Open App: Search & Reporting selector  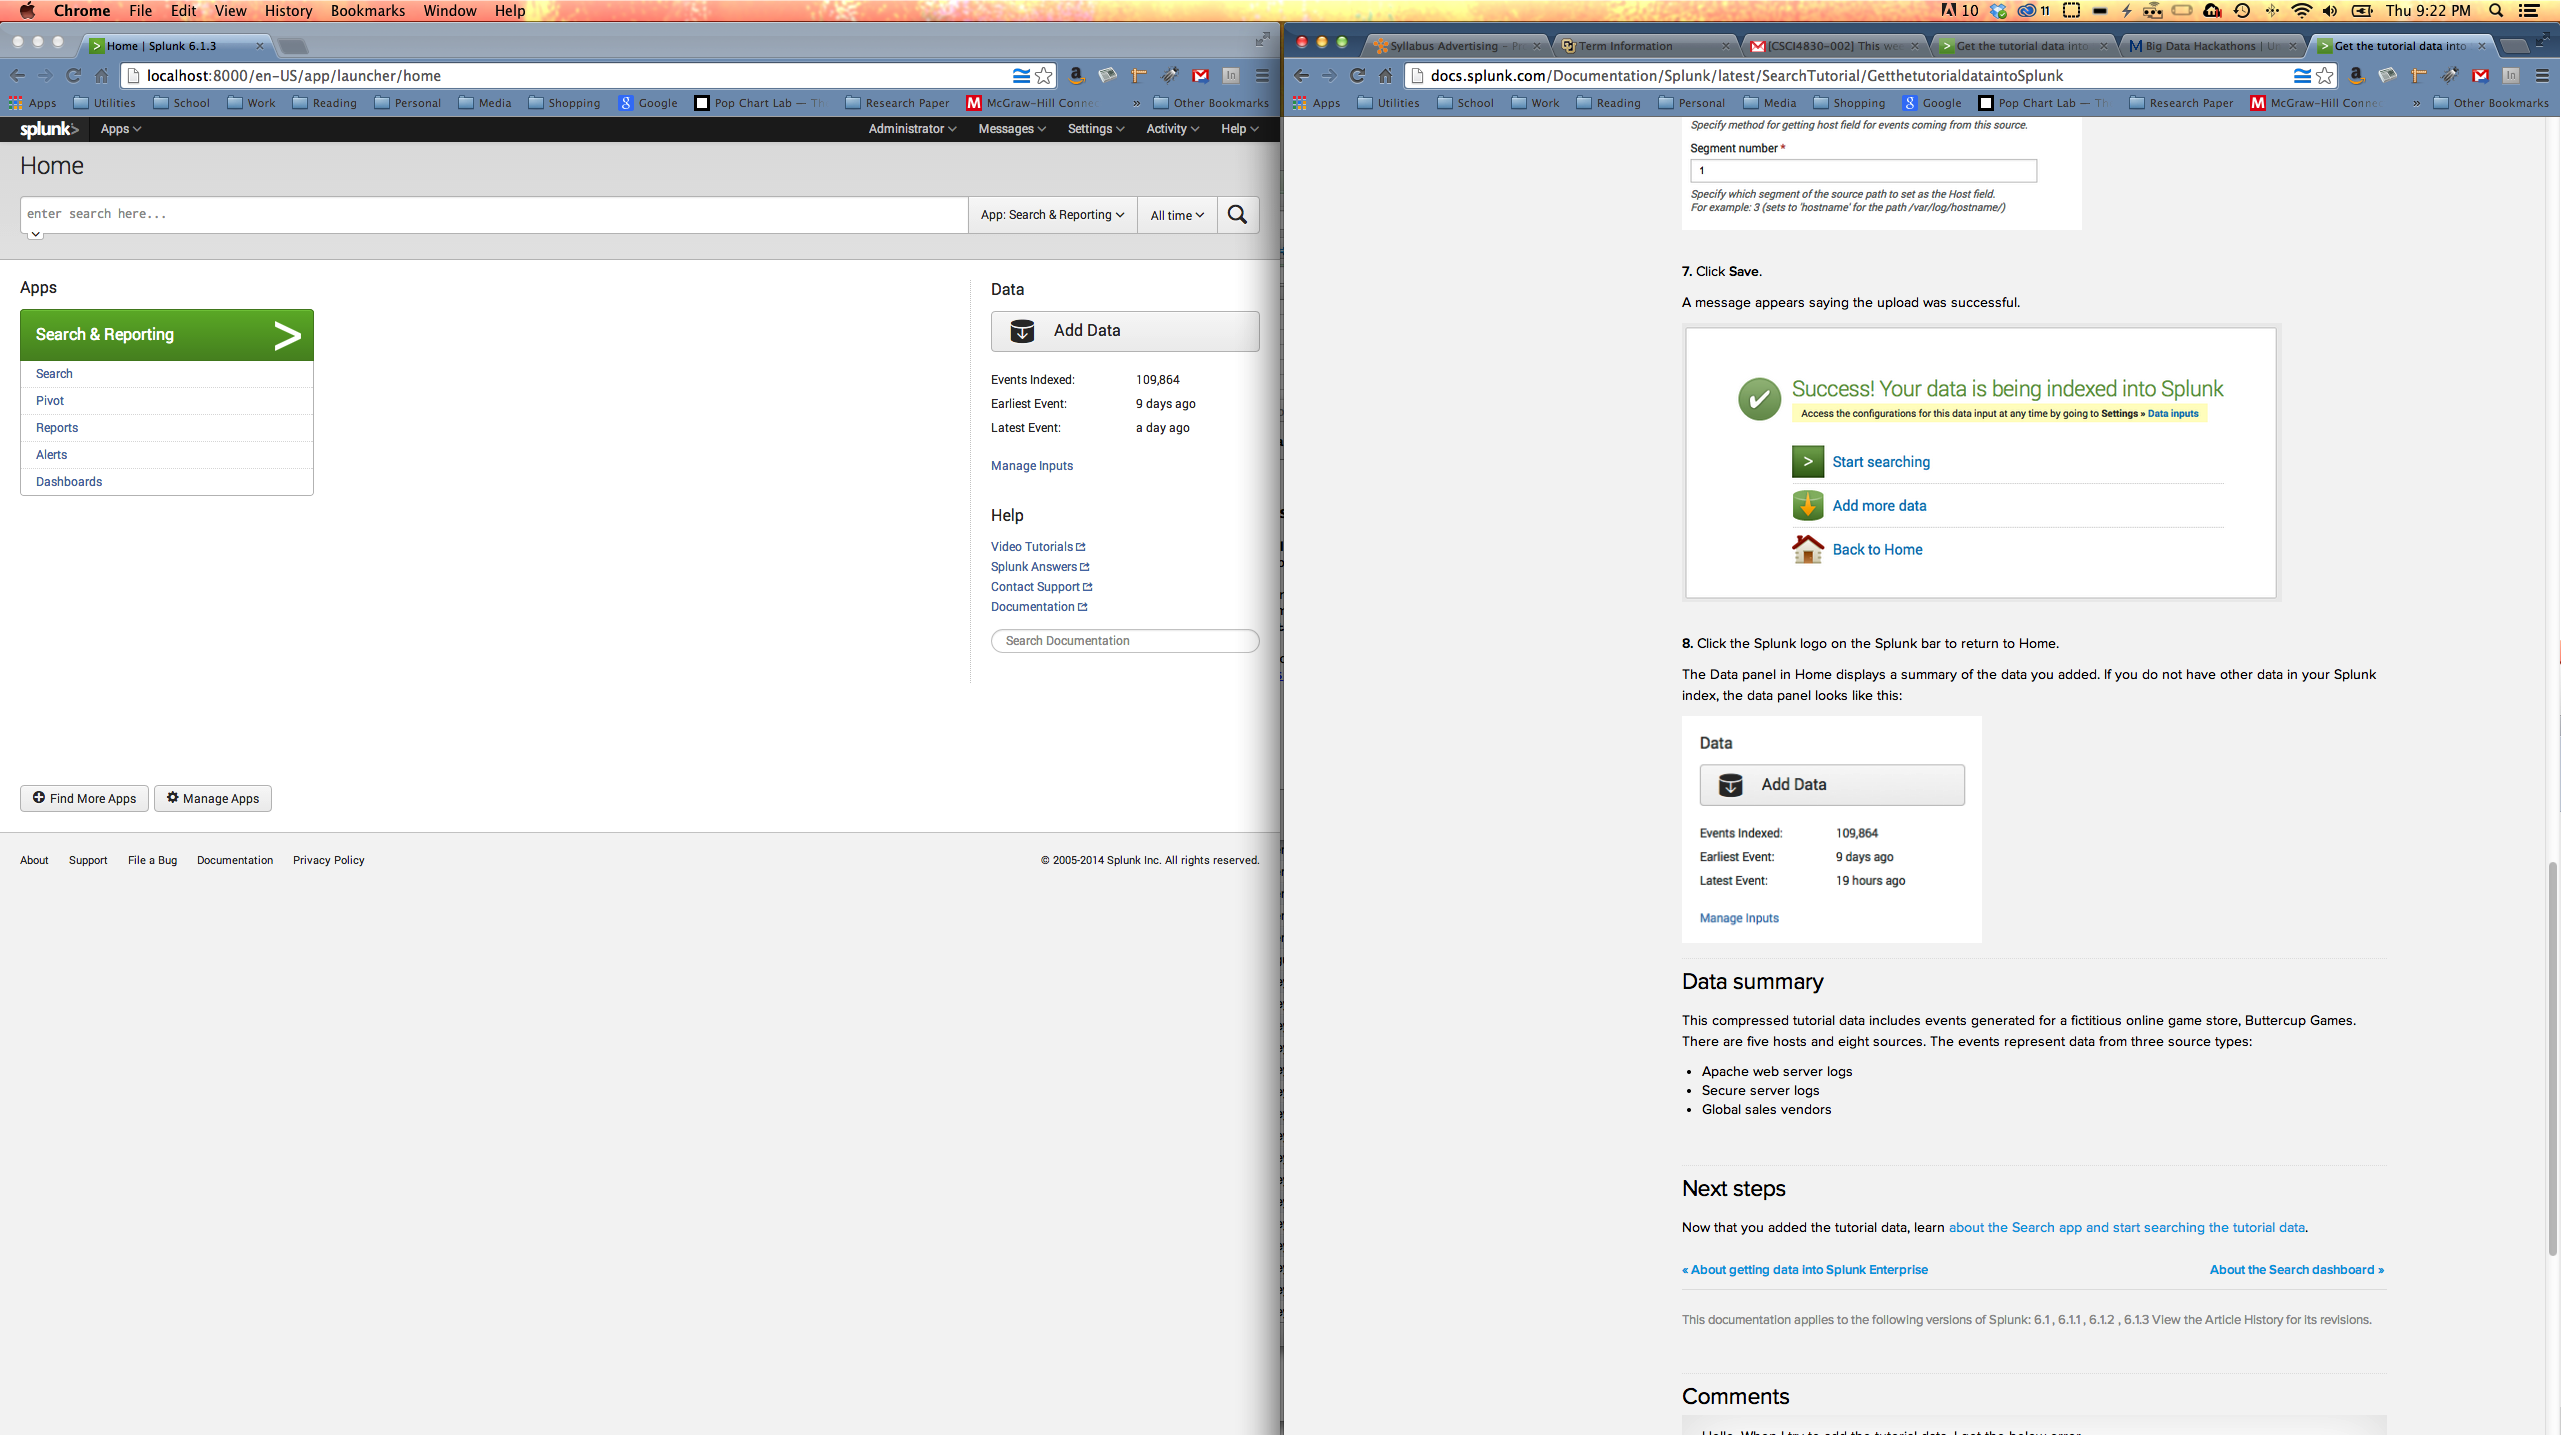tap(1052, 215)
